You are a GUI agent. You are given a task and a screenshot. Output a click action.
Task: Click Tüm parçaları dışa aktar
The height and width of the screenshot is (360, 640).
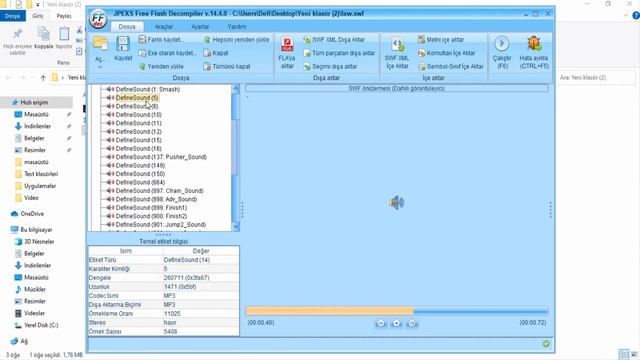click(339, 53)
